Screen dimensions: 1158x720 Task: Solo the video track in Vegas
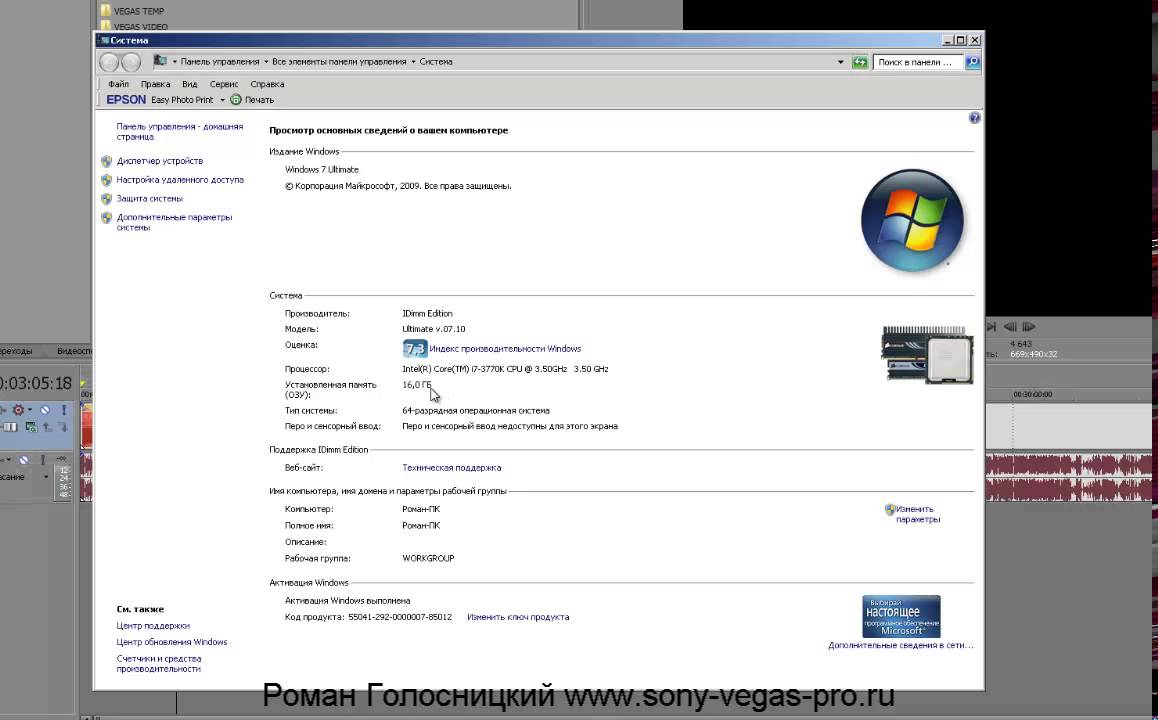pyautogui.click(x=64, y=410)
